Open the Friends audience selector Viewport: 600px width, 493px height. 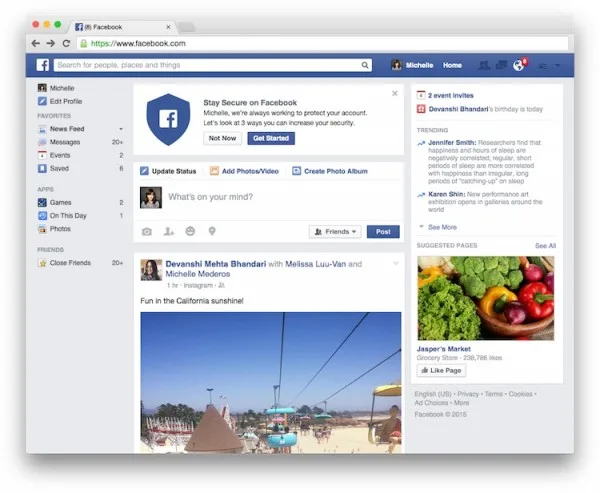[x=335, y=232]
